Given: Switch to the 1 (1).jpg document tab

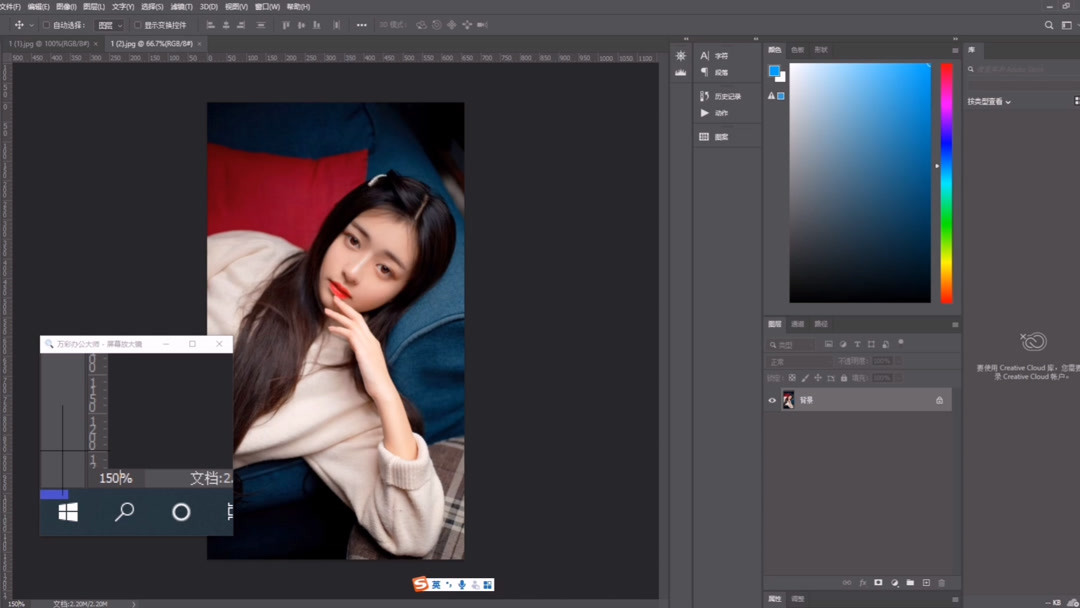Looking at the screenshot, I should pyautogui.click(x=48, y=44).
